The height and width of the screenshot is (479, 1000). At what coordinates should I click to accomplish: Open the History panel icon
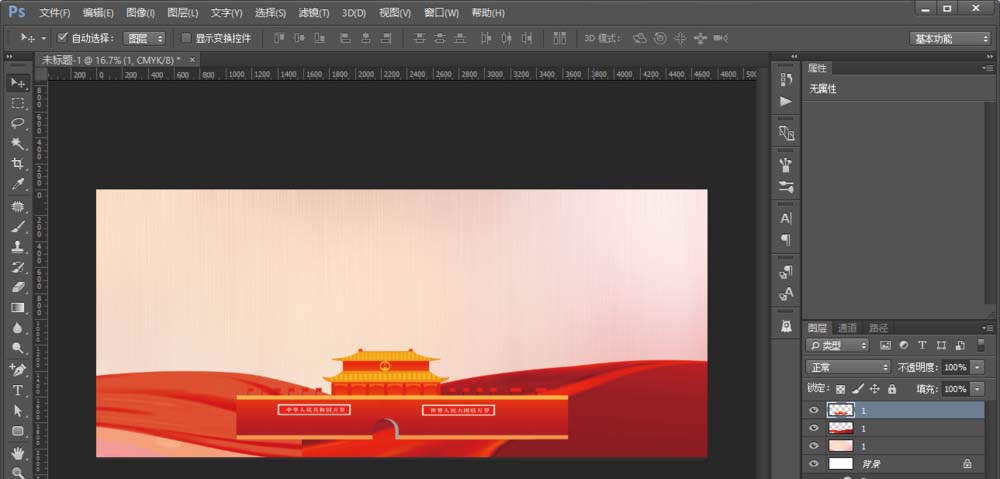[786, 79]
